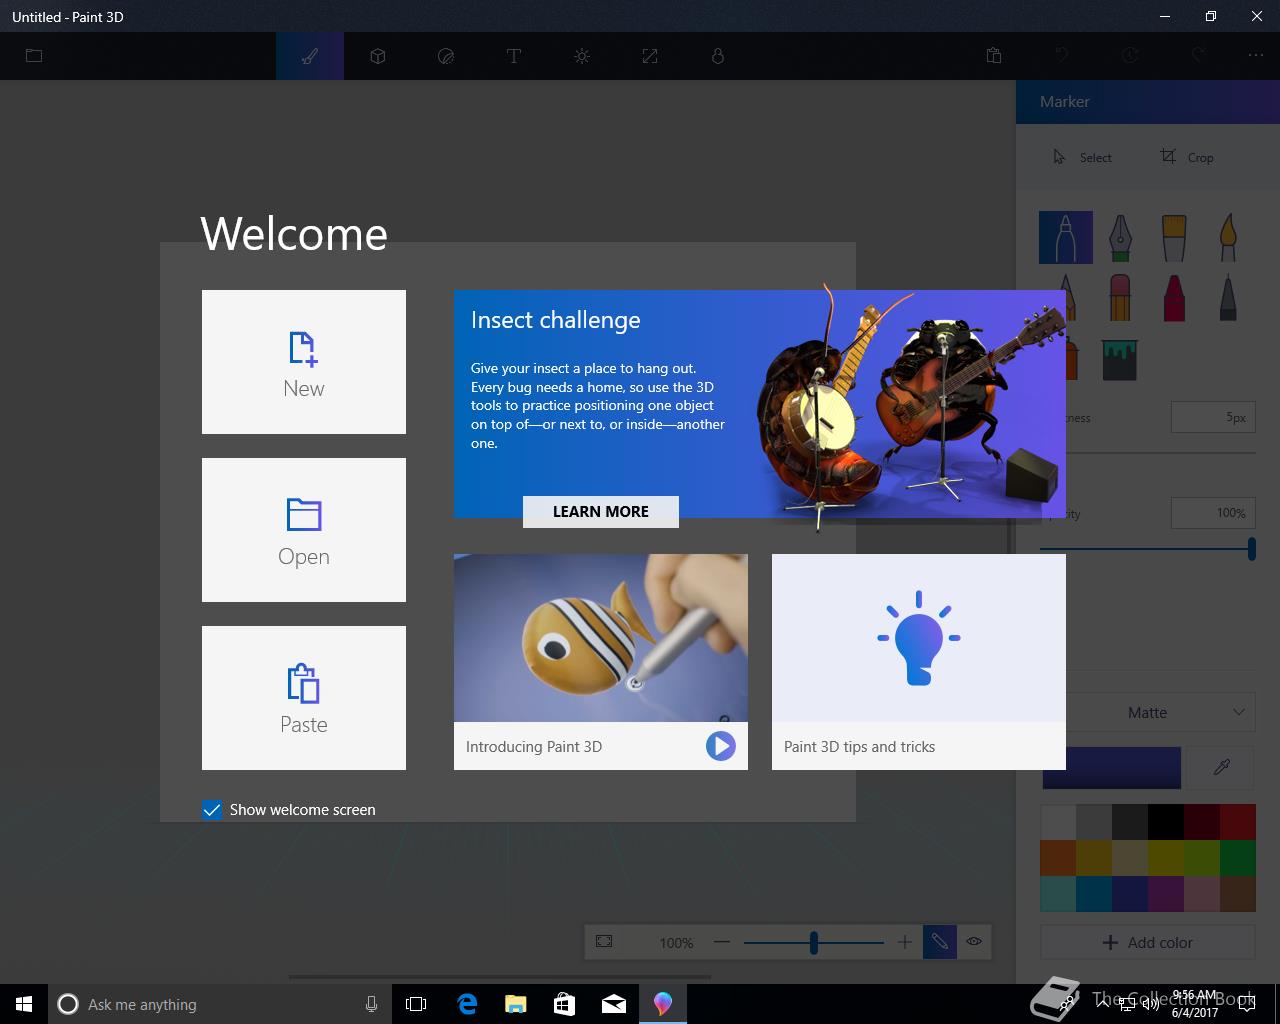This screenshot has width=1280, height=1024.
Task: Pick the red Crayon tool
Action: 1174,297
